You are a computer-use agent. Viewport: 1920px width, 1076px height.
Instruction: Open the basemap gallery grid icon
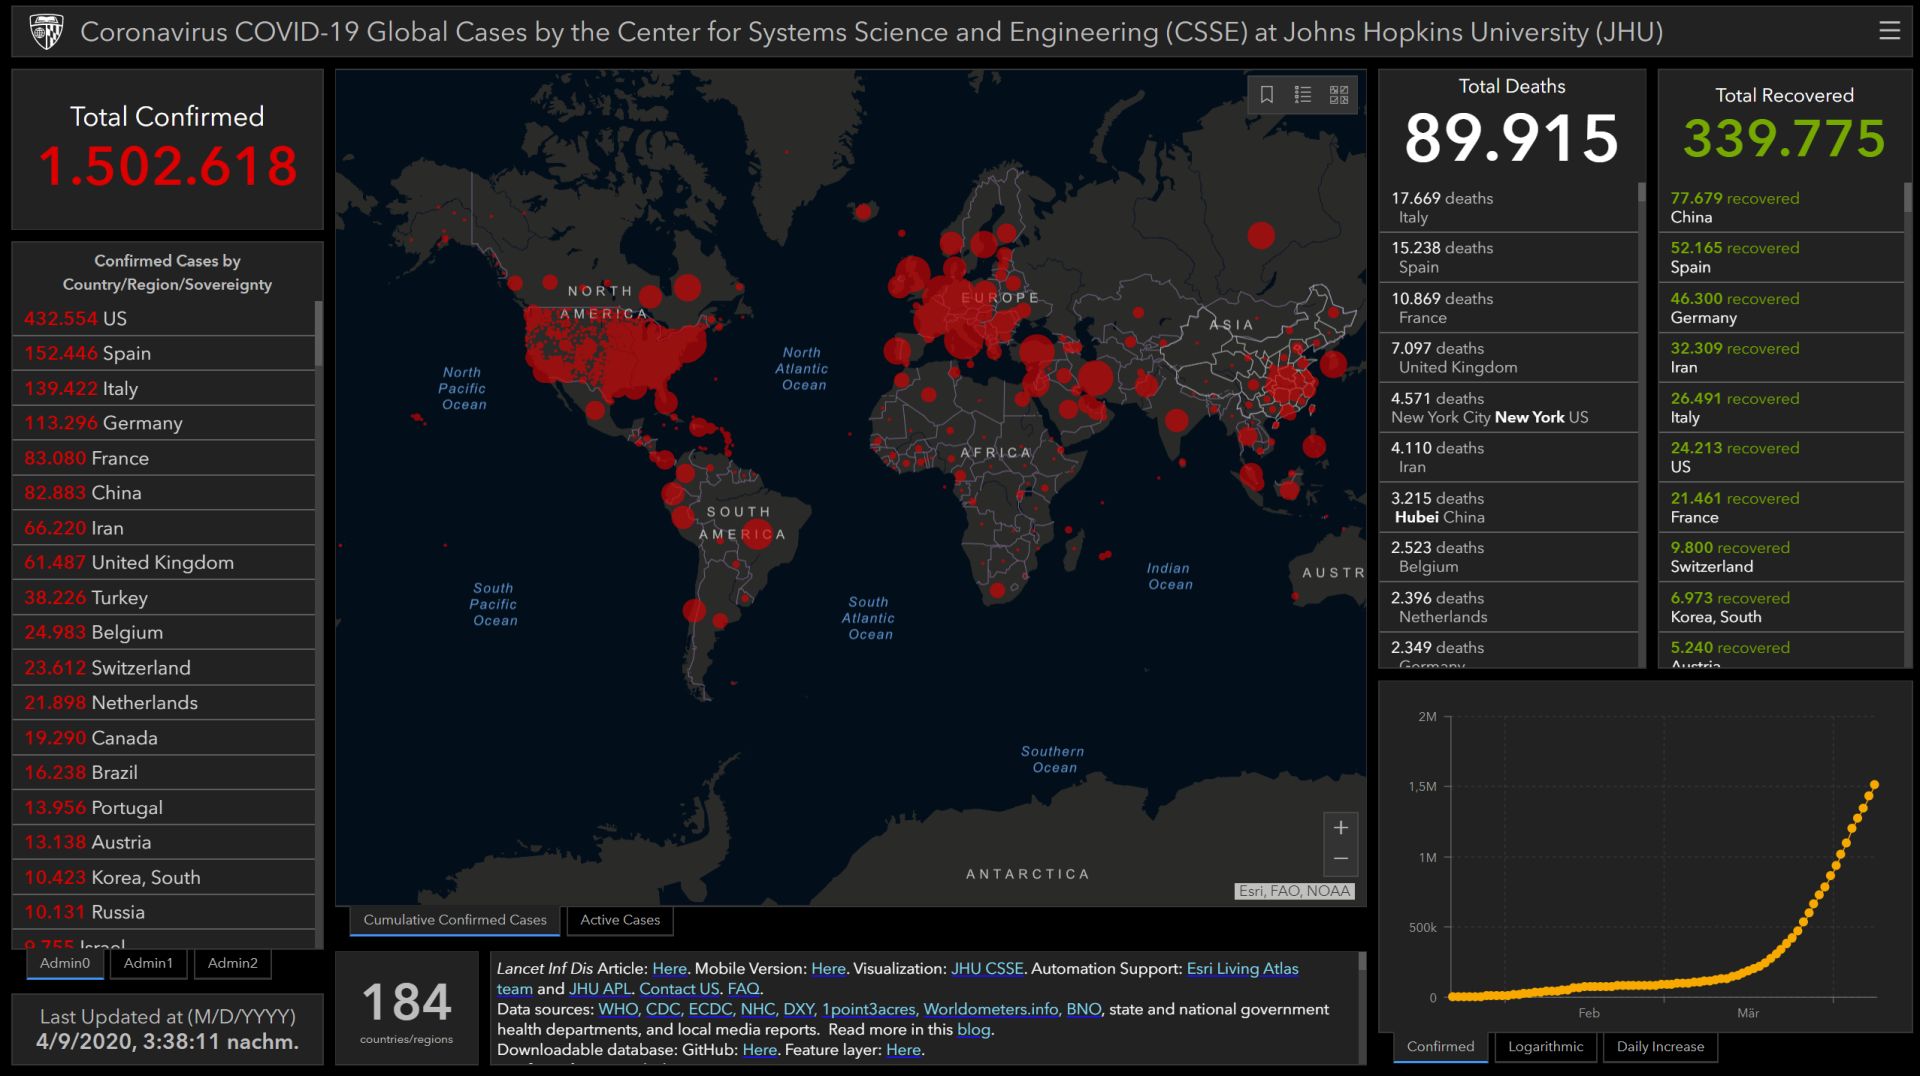(x=1339, y=95)
